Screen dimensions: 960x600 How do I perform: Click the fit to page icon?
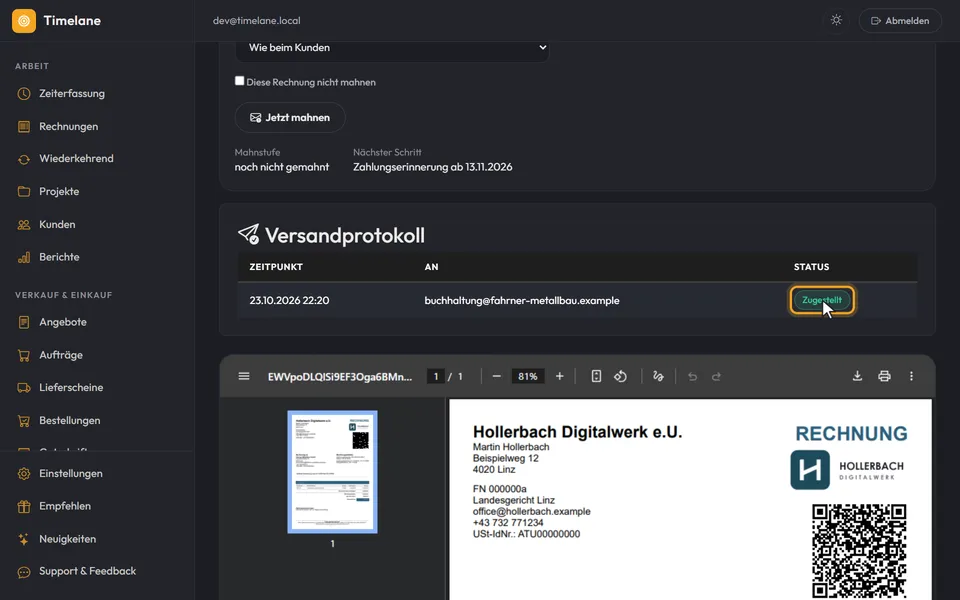pyautogui.click(x=596, y=376)
